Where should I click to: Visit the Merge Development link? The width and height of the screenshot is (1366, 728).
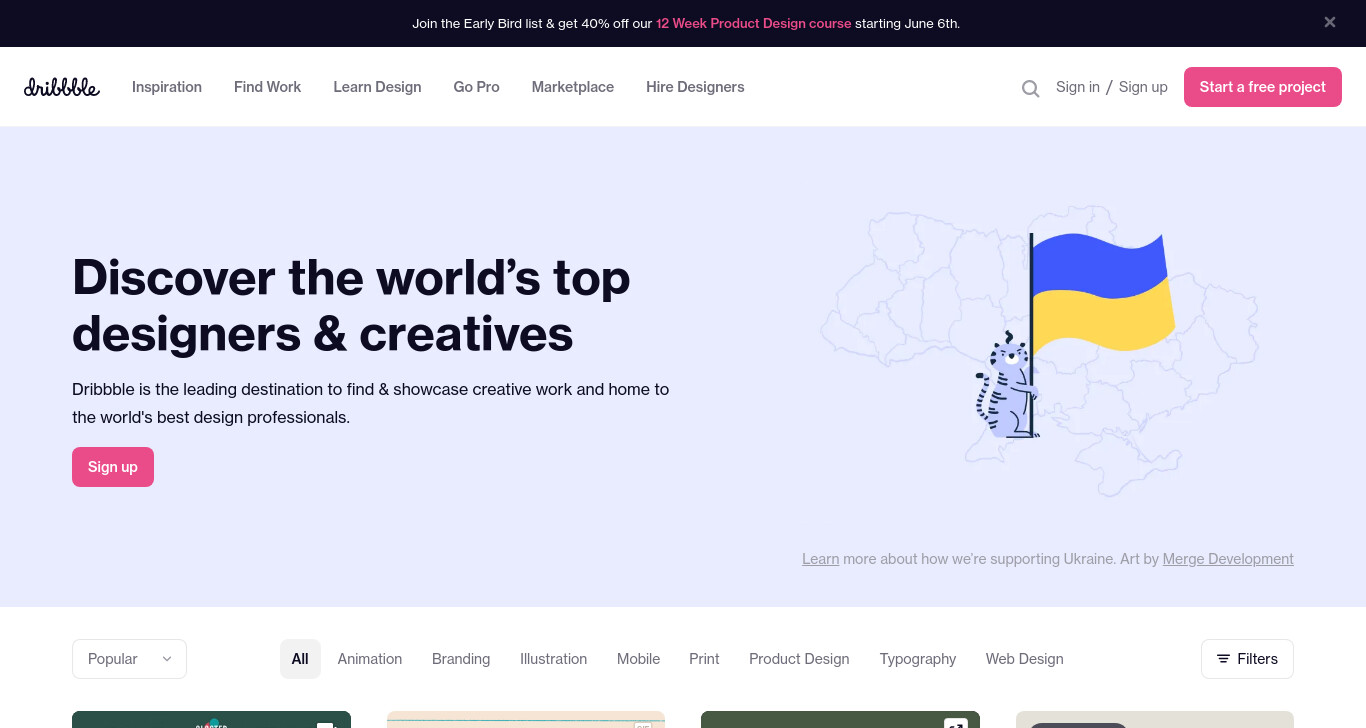[x=1228, y=559]
